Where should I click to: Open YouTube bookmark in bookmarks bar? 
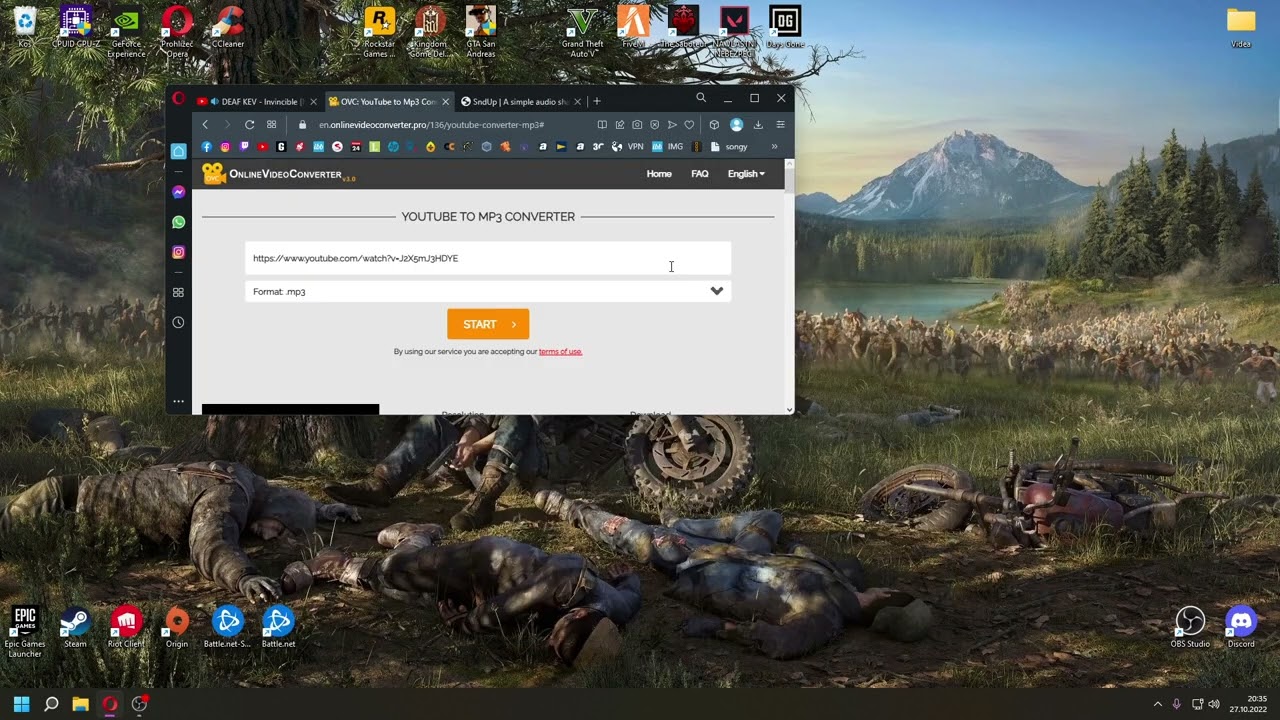pyautogui.click(x=263, y=147)
